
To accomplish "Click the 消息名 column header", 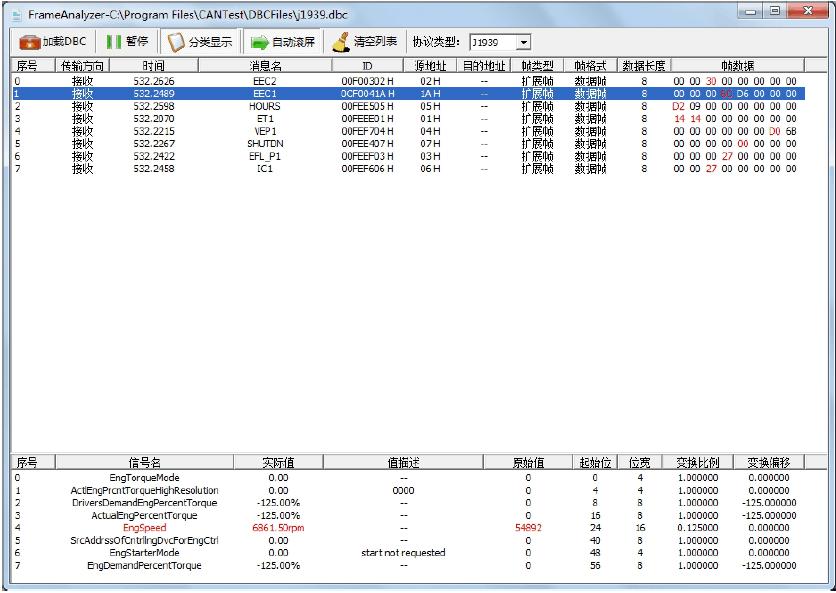I will [266, 66].
